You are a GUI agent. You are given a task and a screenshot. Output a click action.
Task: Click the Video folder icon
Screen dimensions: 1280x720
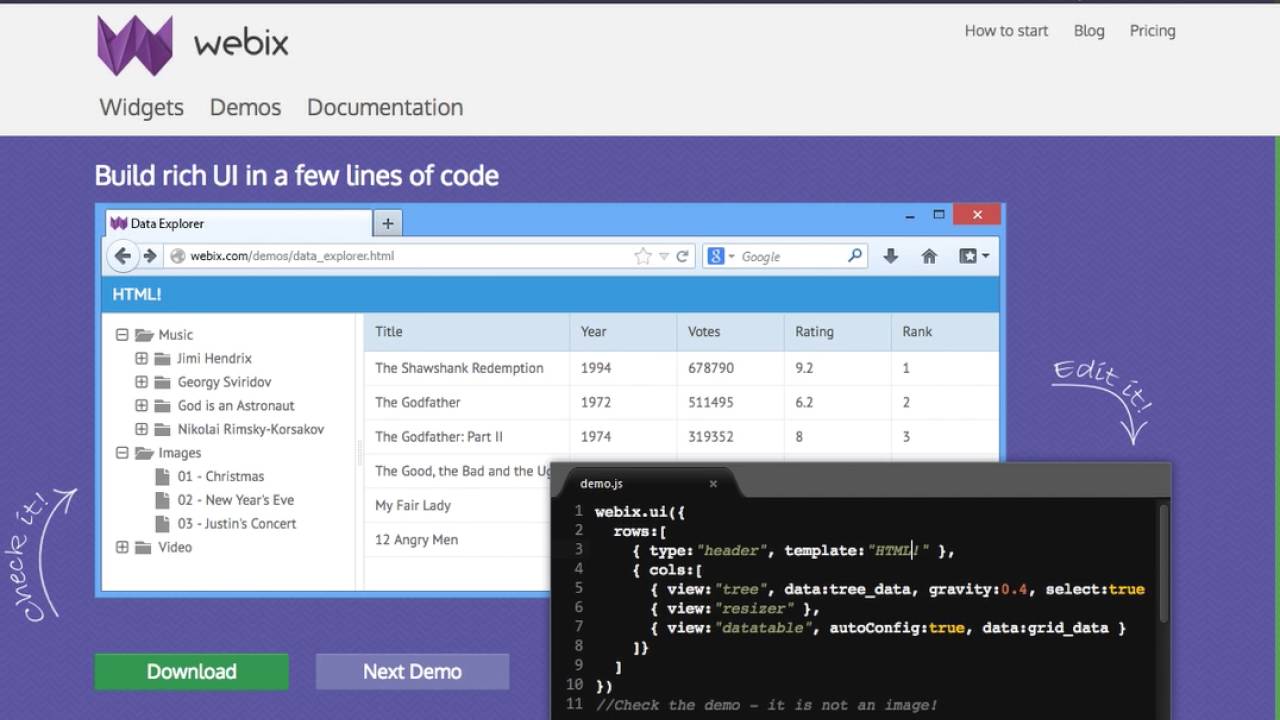tap(144, 547)
